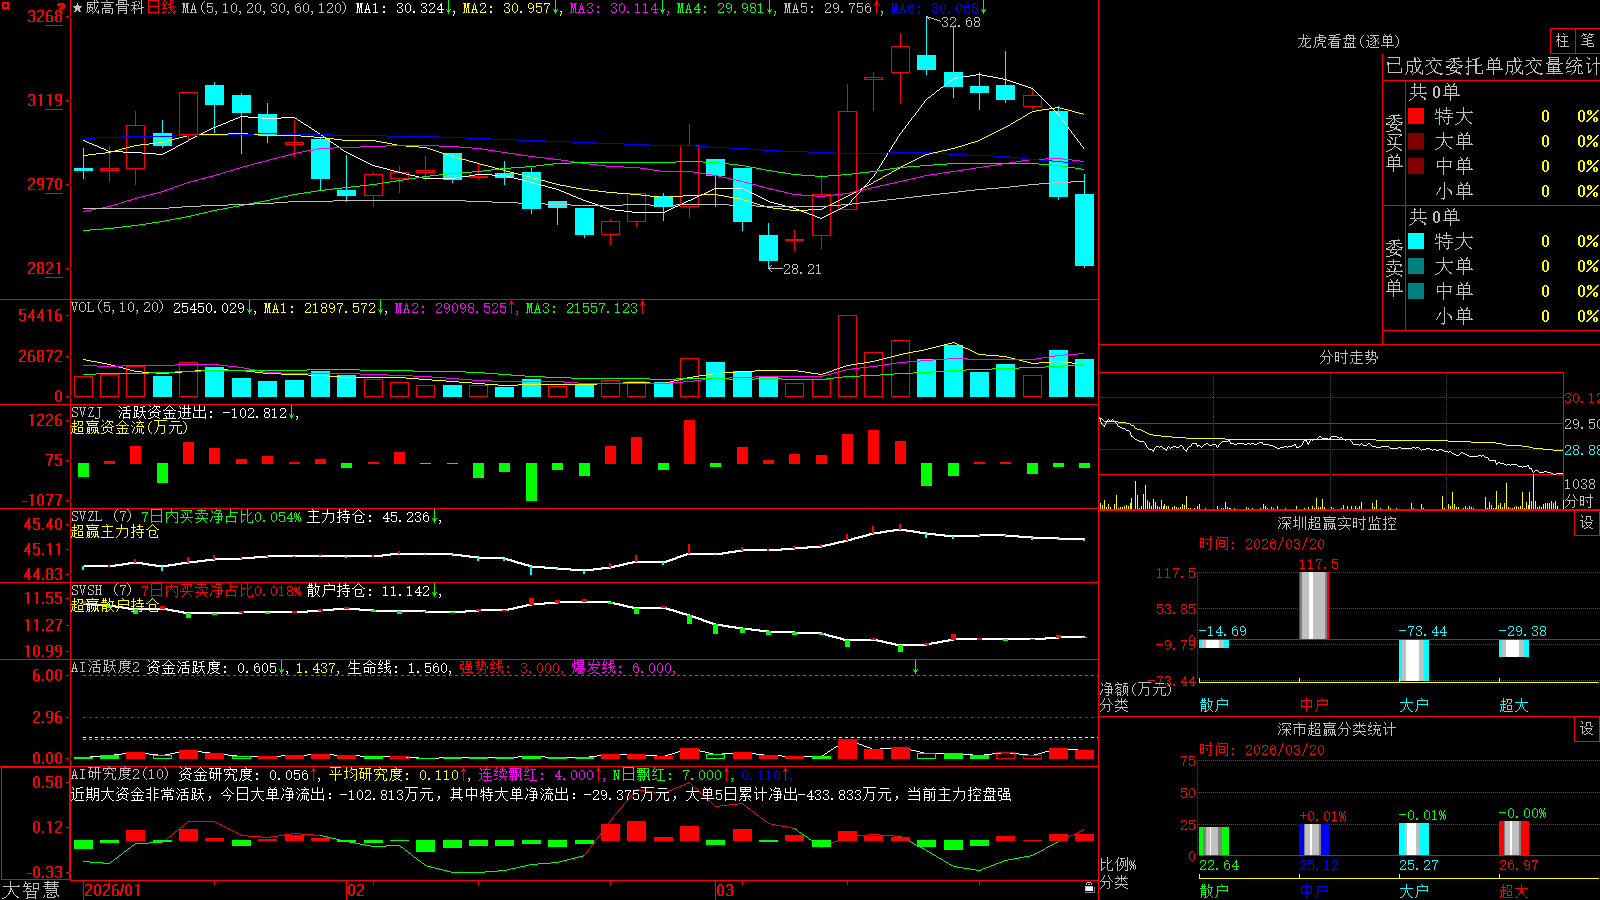Click dark red 大单 swatch in 委买单
This screenshot has width=1600, height=900.
click(x=1416, y=141)
